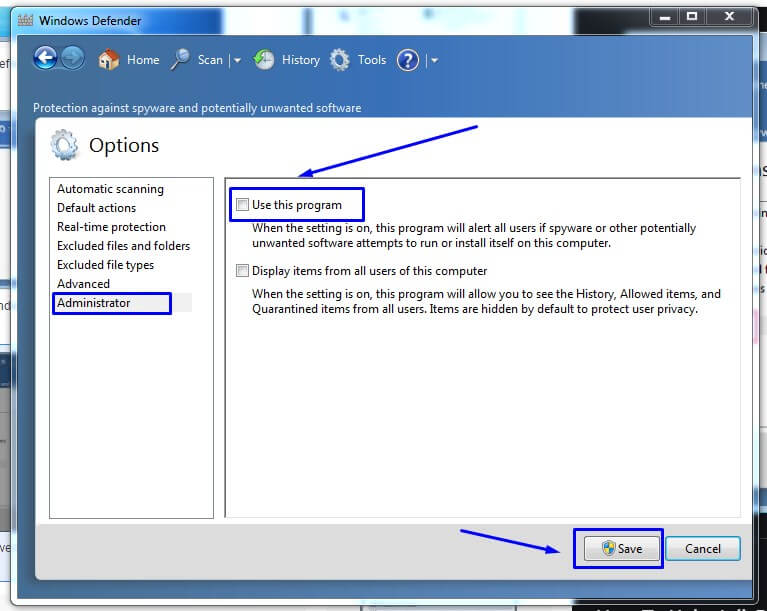This screenshot has width=767, height=611.
Task: Click the Tools gear icon
Action: click(x=339, y=60)
